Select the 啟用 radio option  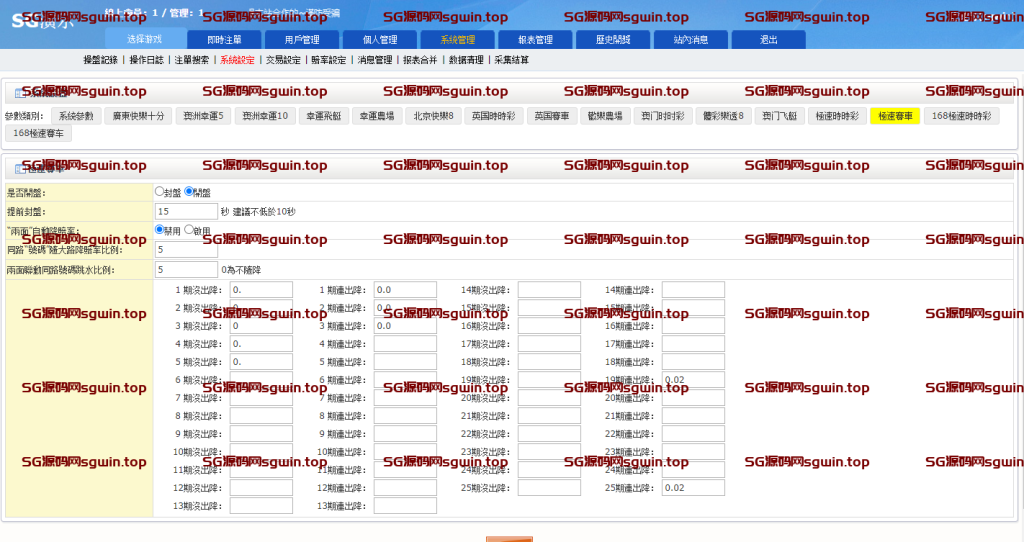pos(189,229)
